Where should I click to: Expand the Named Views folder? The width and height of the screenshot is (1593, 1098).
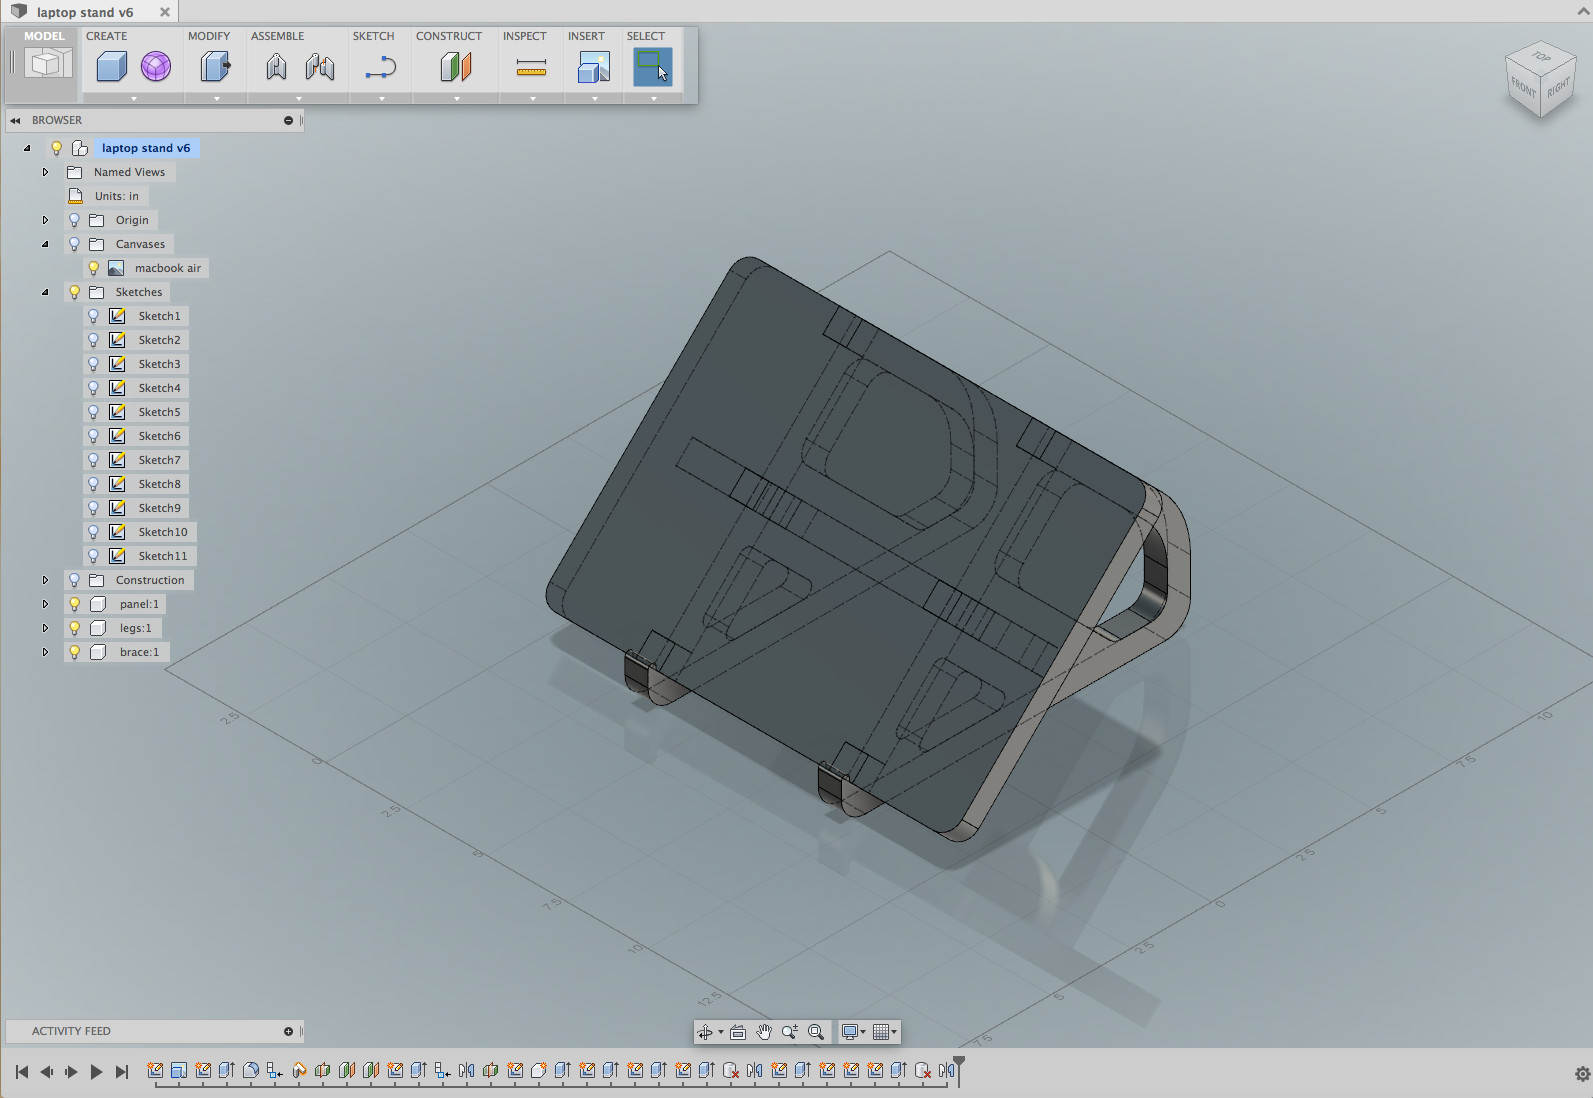click(x=45, y=172)
